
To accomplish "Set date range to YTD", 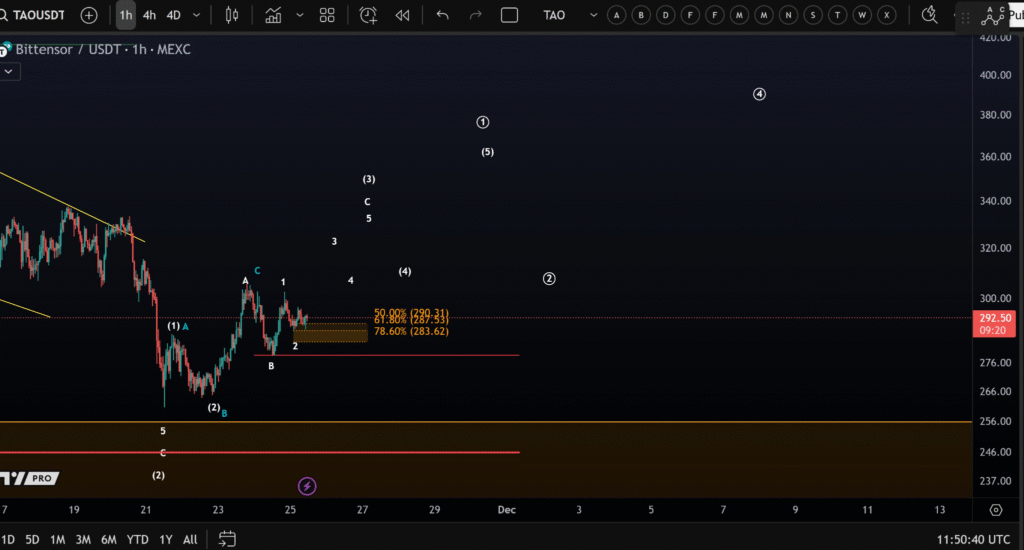I will (138, 539).
